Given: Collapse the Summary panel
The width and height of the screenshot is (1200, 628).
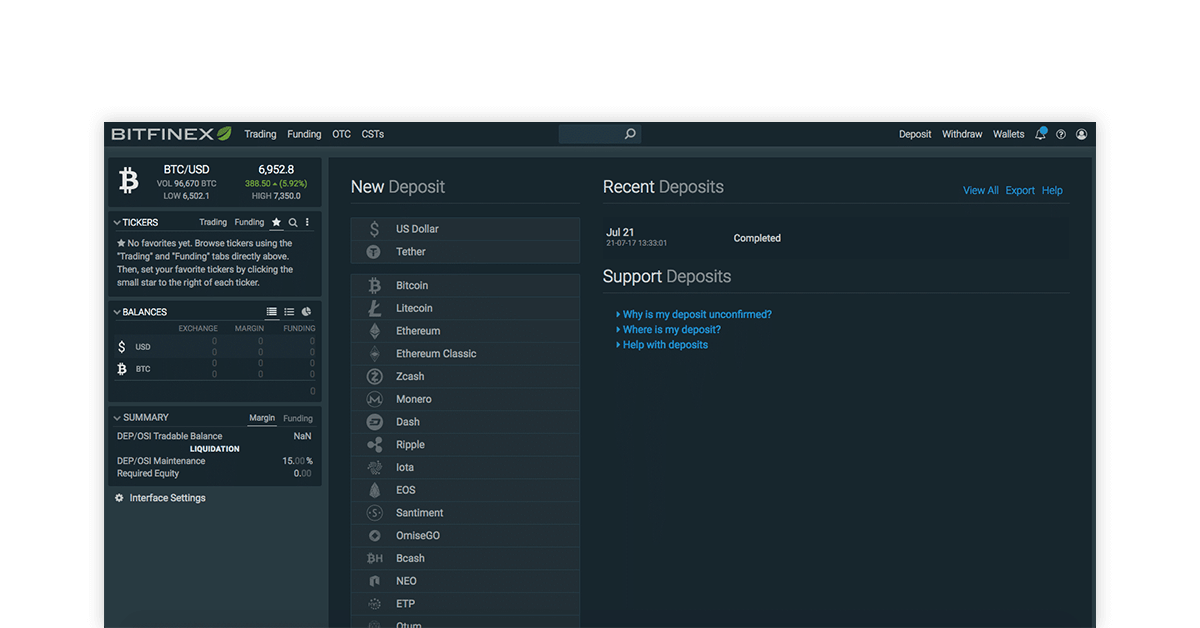Looking at the screenshot, I should 117,418.
